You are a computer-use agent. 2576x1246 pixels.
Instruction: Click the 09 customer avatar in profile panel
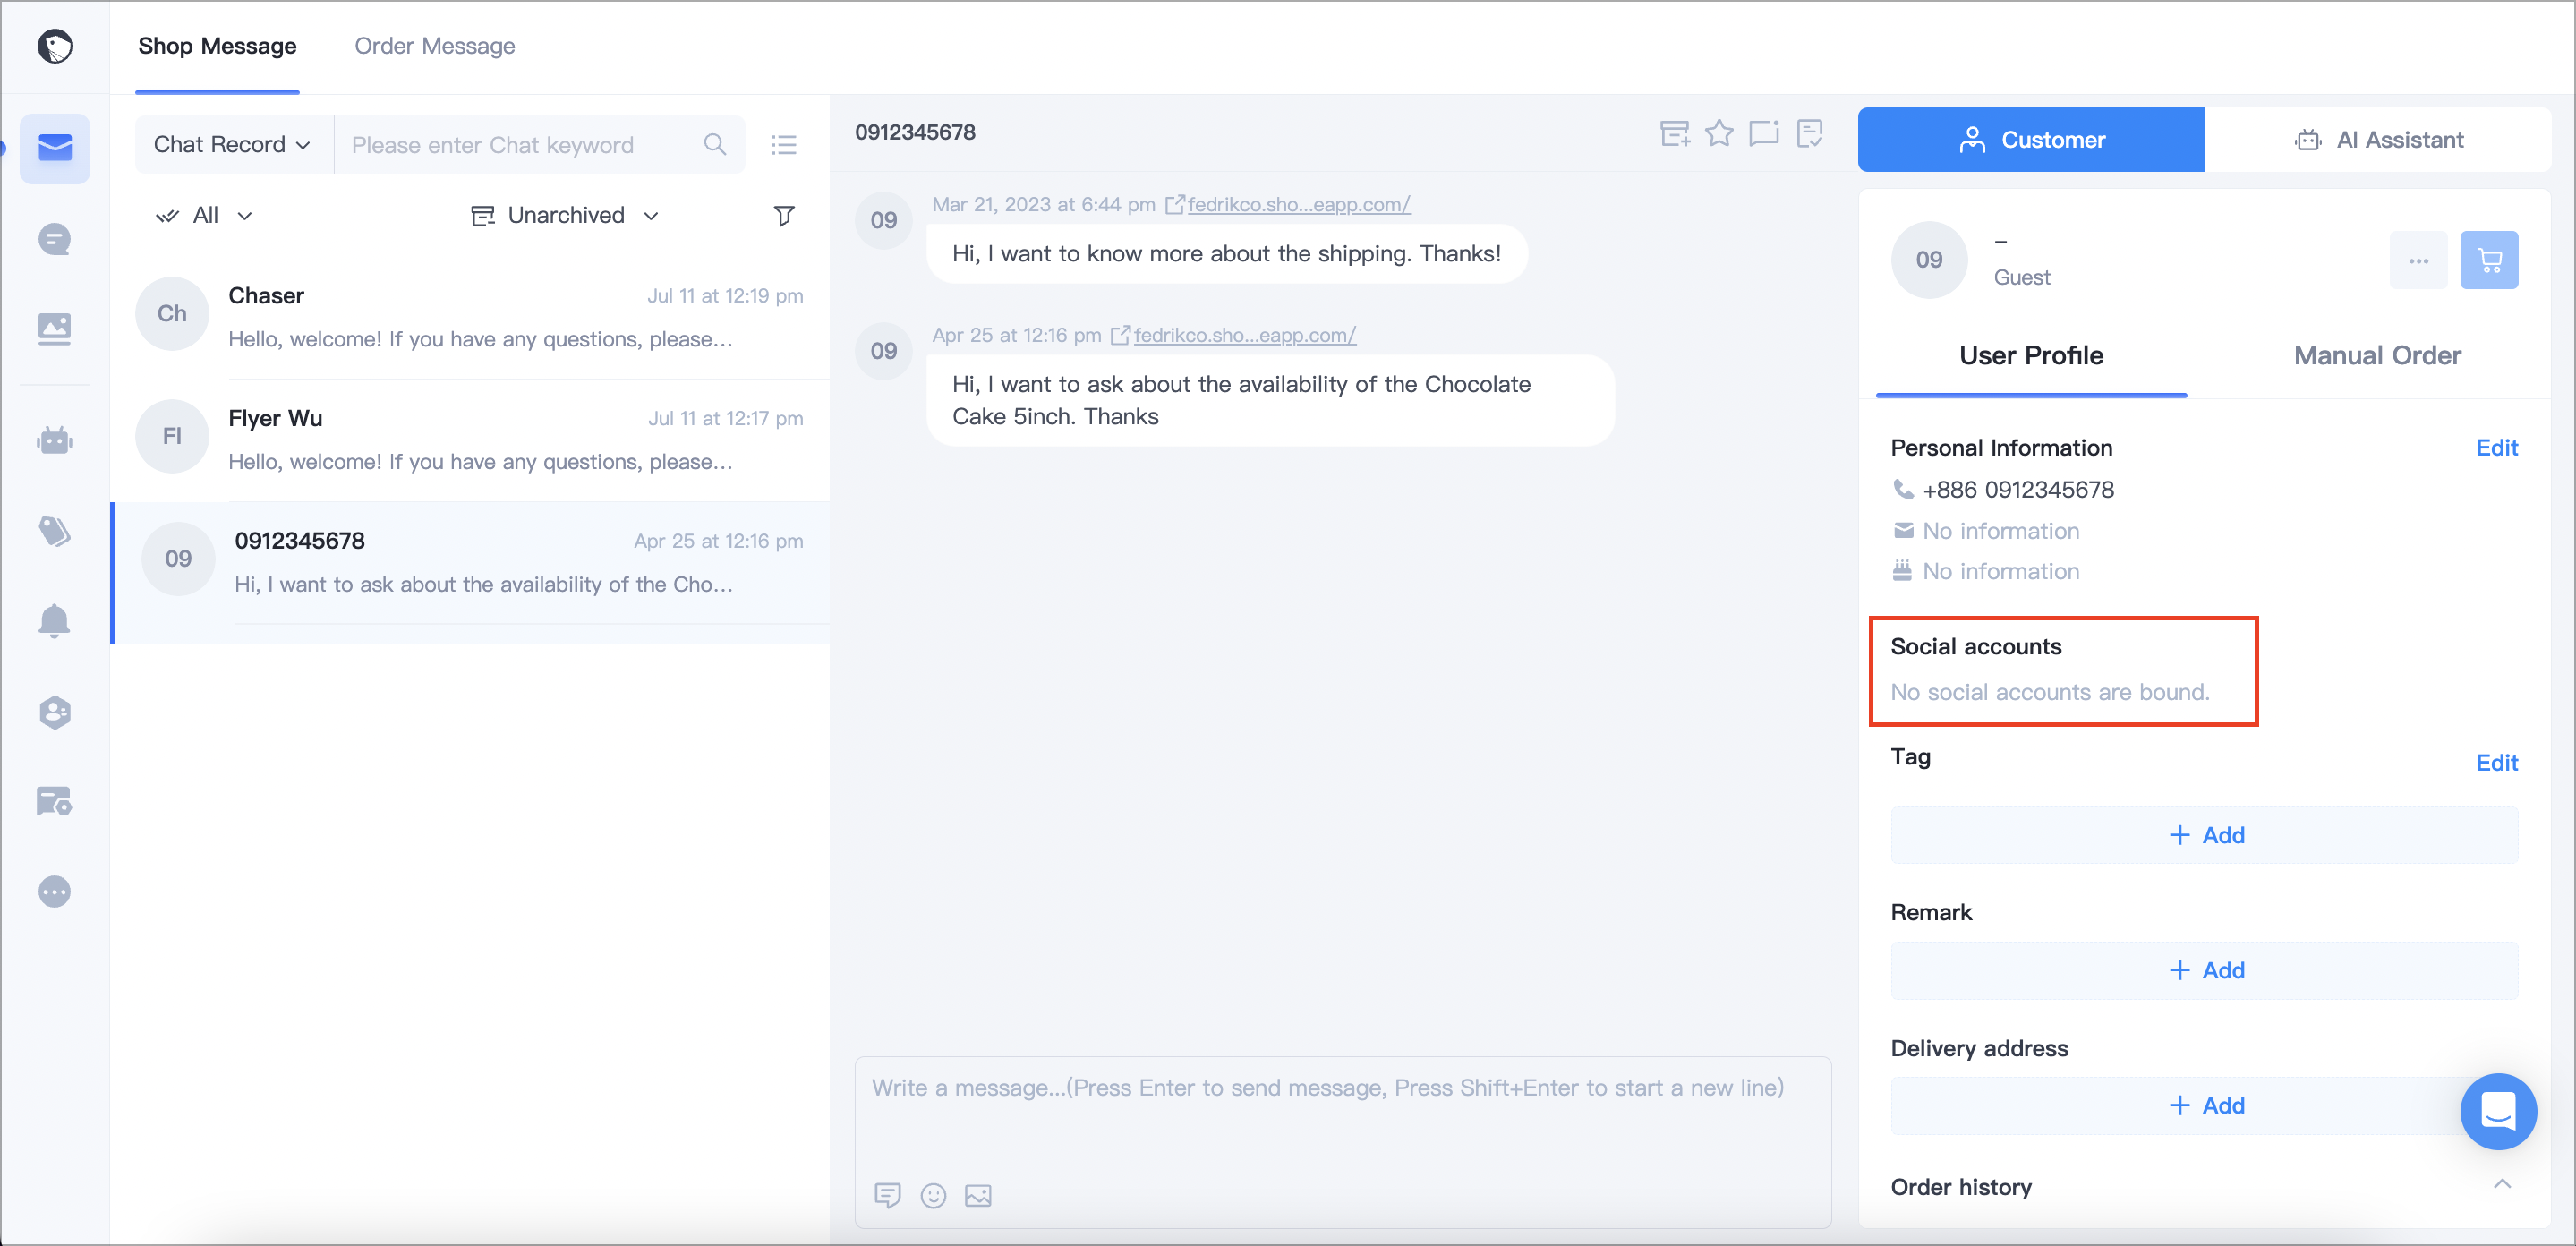1928,260
